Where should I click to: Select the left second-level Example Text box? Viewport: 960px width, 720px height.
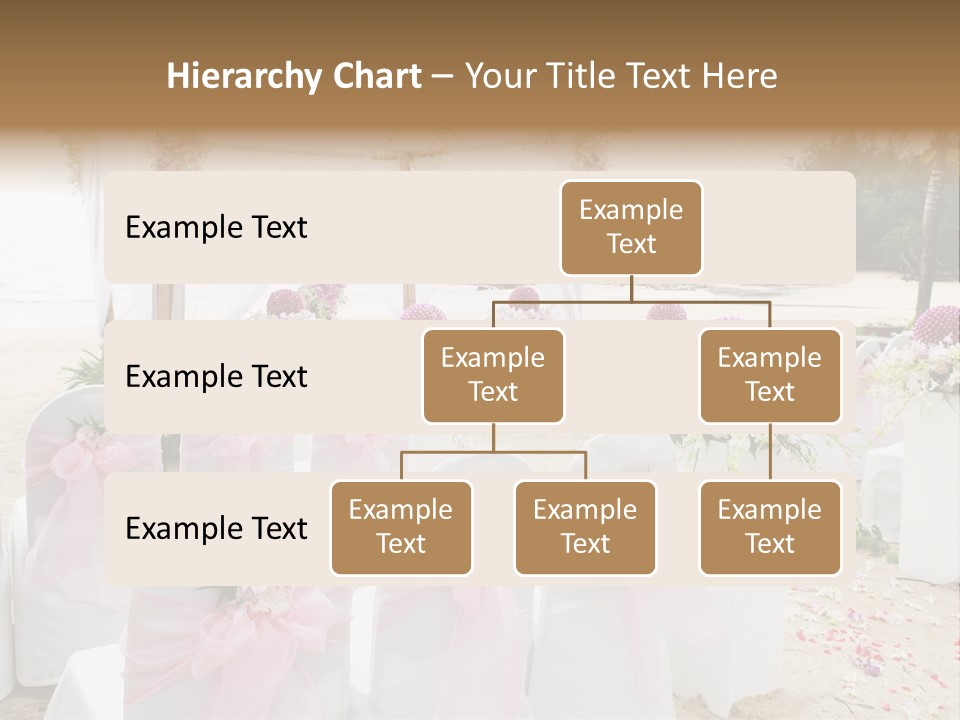492,375
